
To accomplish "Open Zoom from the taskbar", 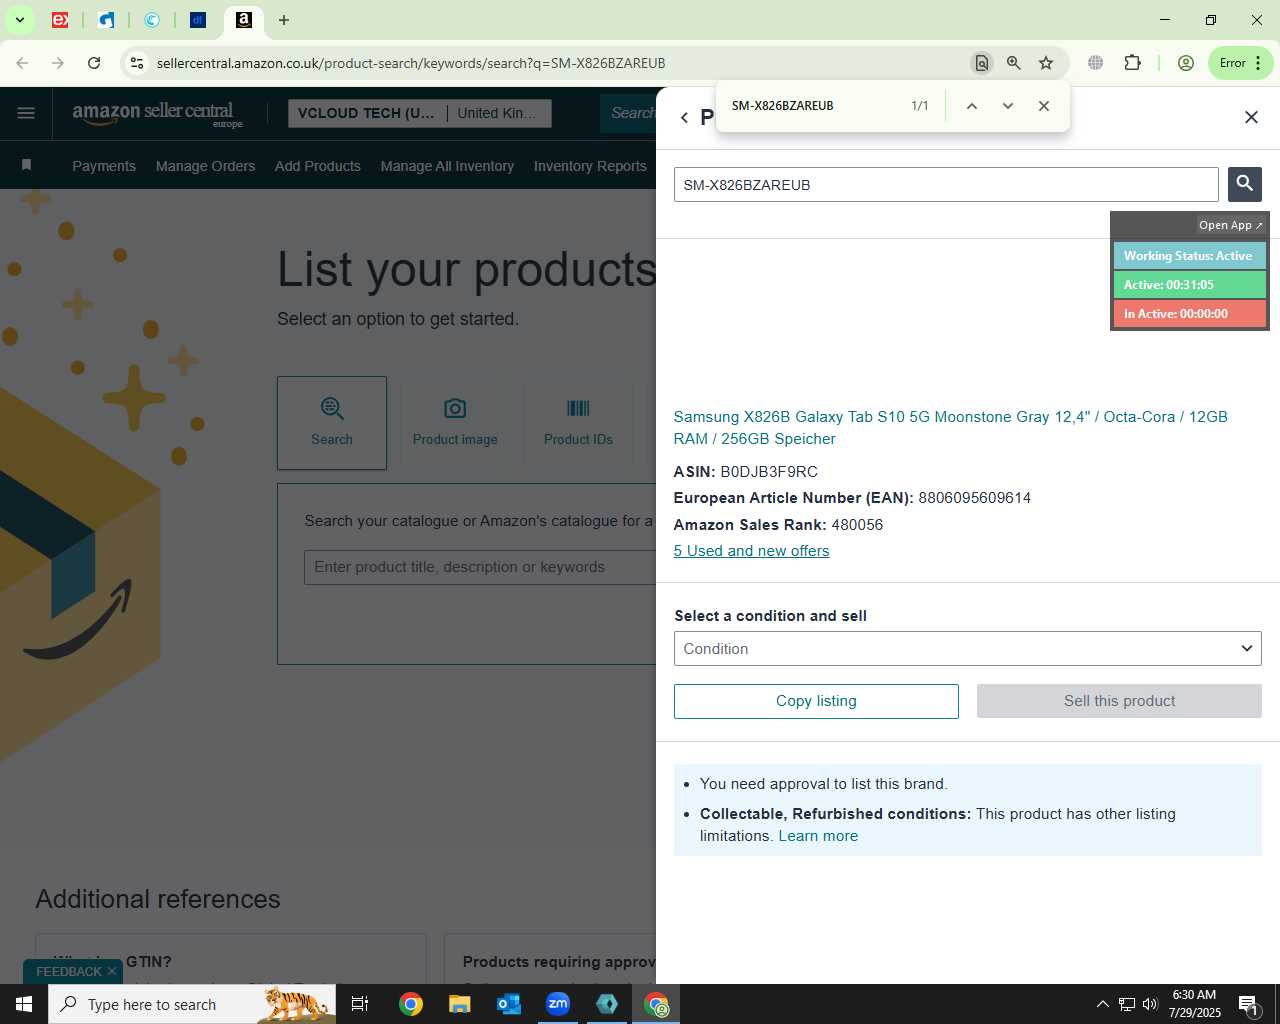I will coord(558,1004).
